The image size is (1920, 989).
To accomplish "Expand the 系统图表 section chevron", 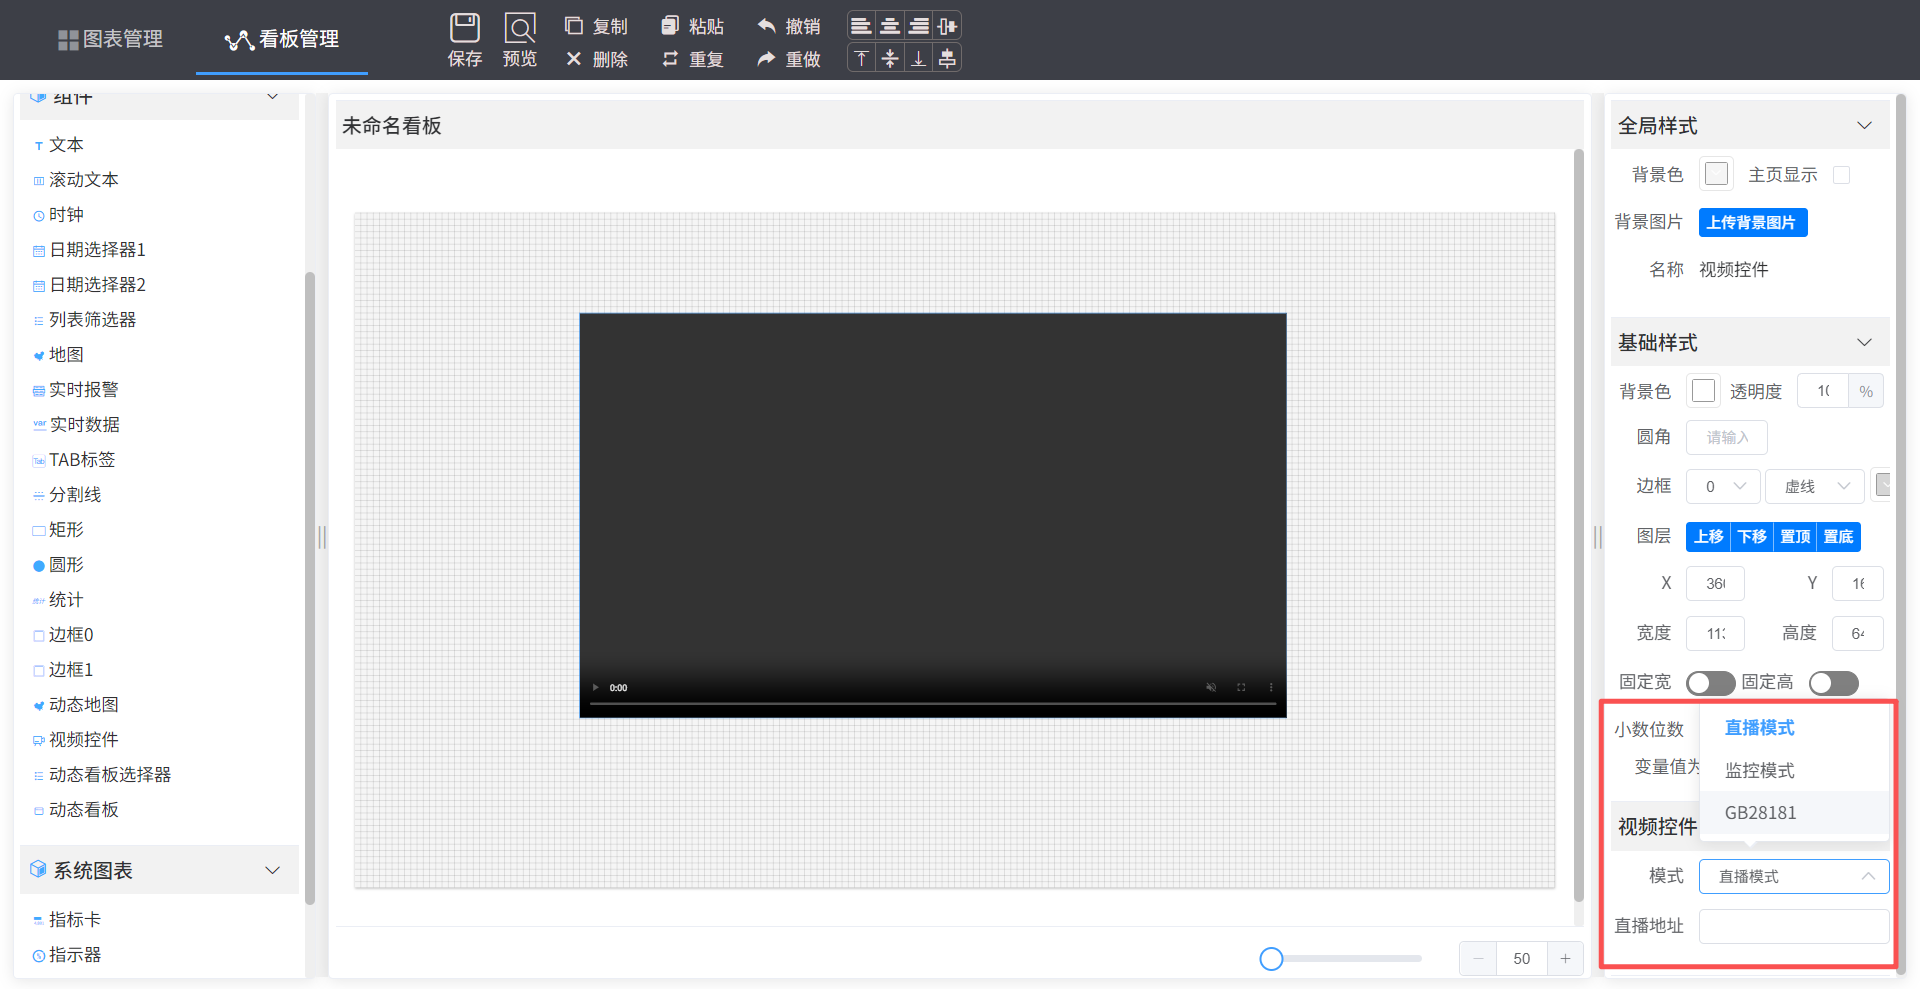I will (x=272, y=871).
